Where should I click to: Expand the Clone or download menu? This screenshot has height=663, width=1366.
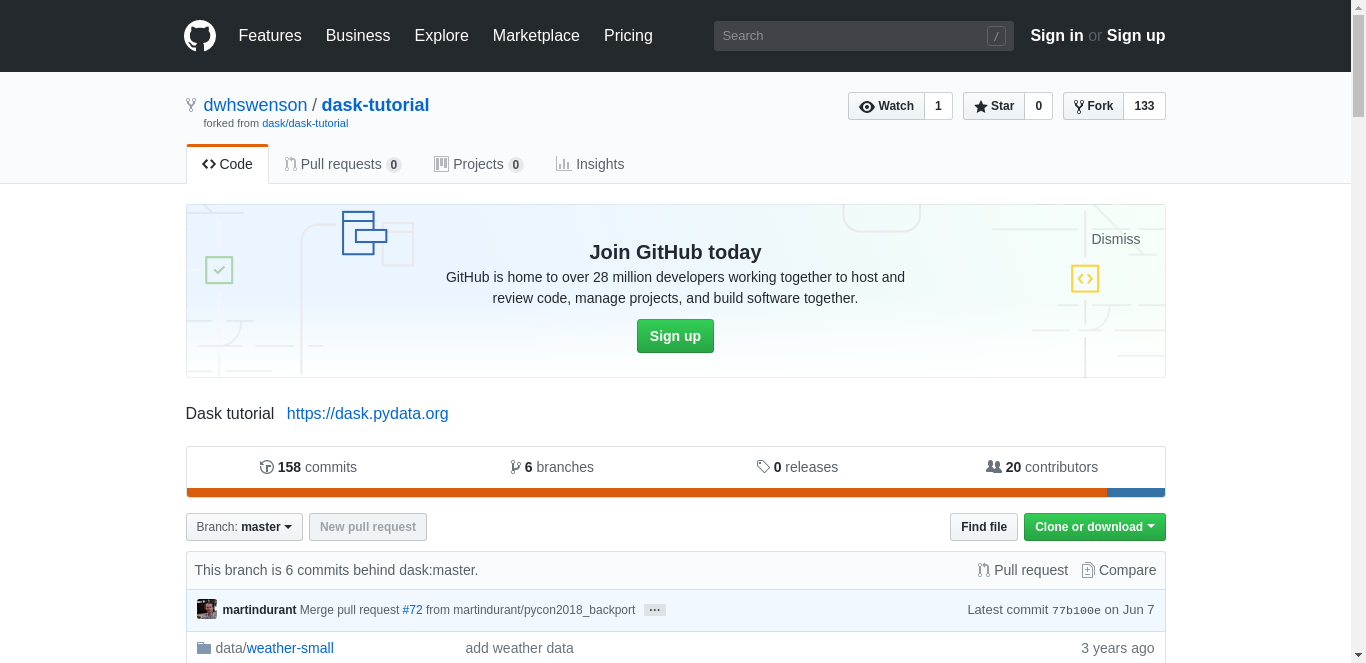(1094, 527)
